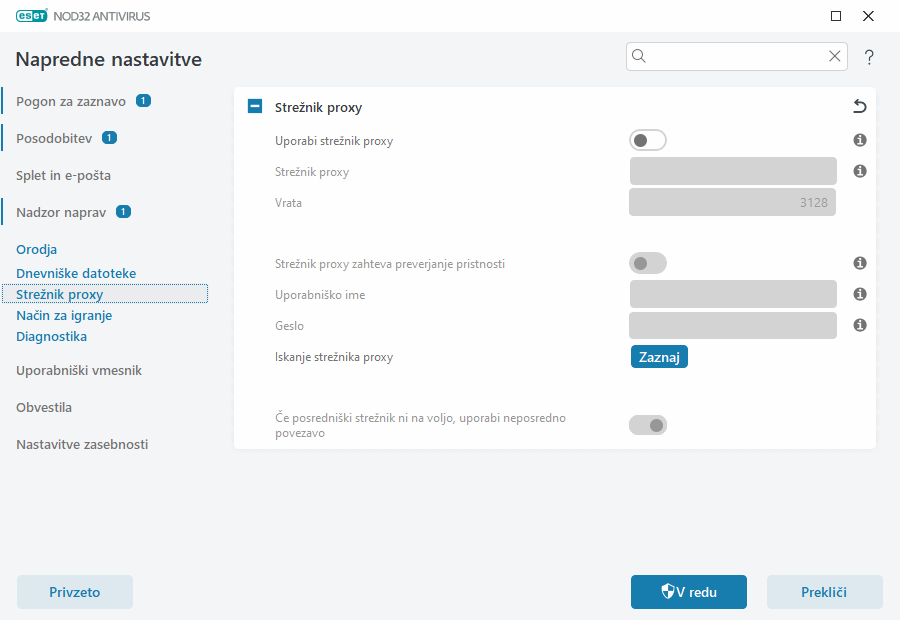Select Diagnostika in the sidebar

pyautogui.click(x=53, y=336)
